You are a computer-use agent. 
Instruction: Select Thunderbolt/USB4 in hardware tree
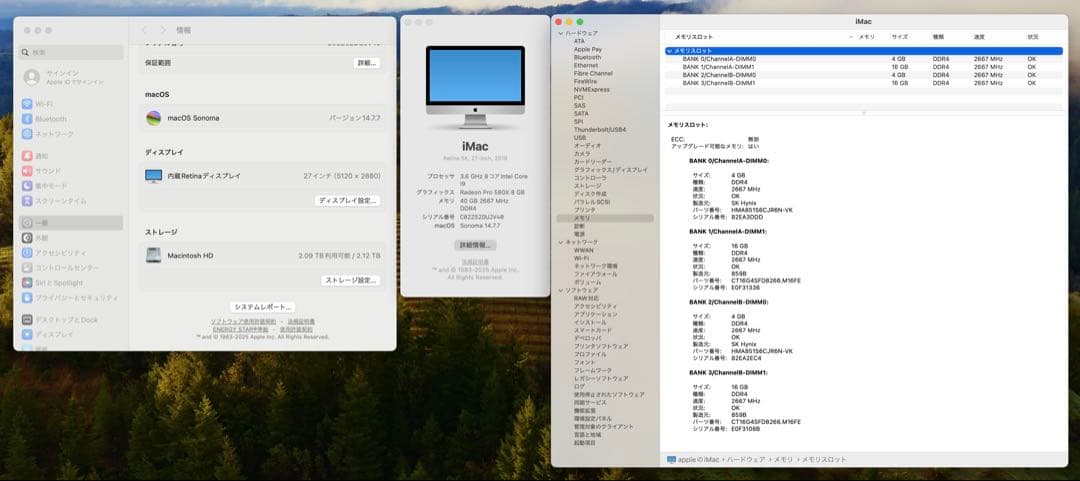600,130
